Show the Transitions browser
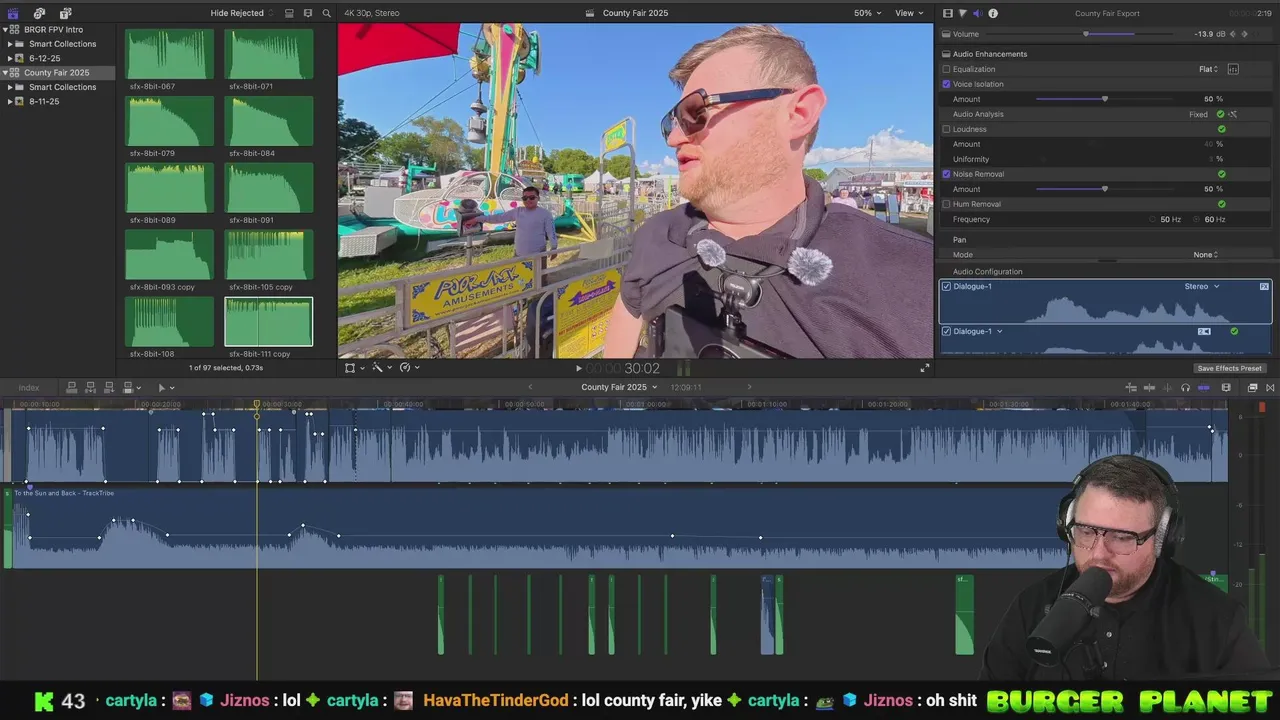The width and height of the screenshot is (1280, 720). pyautogui.click(x=1270, y=387)
